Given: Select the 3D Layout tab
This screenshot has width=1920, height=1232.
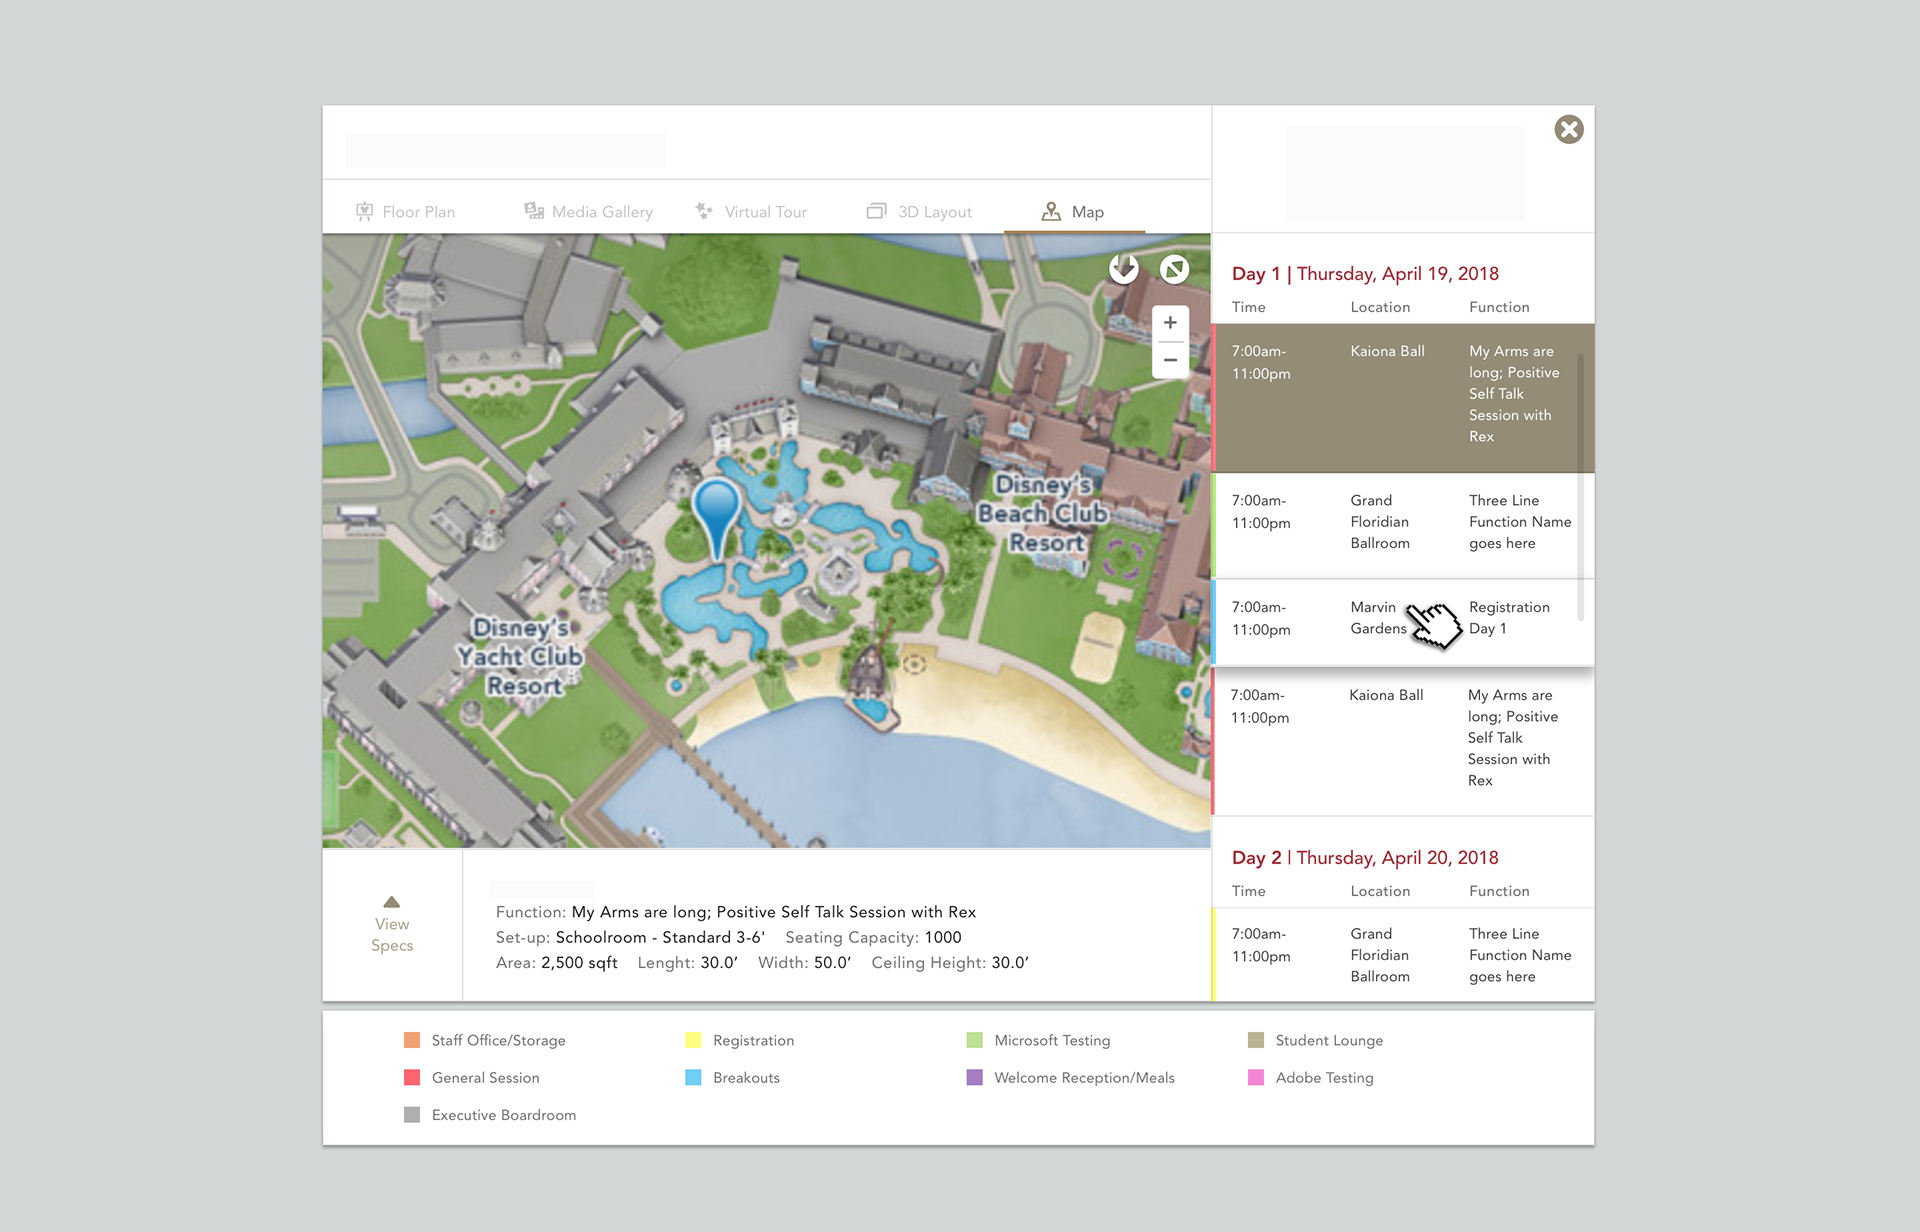Looking at the screenshot, I should (919, 212).
